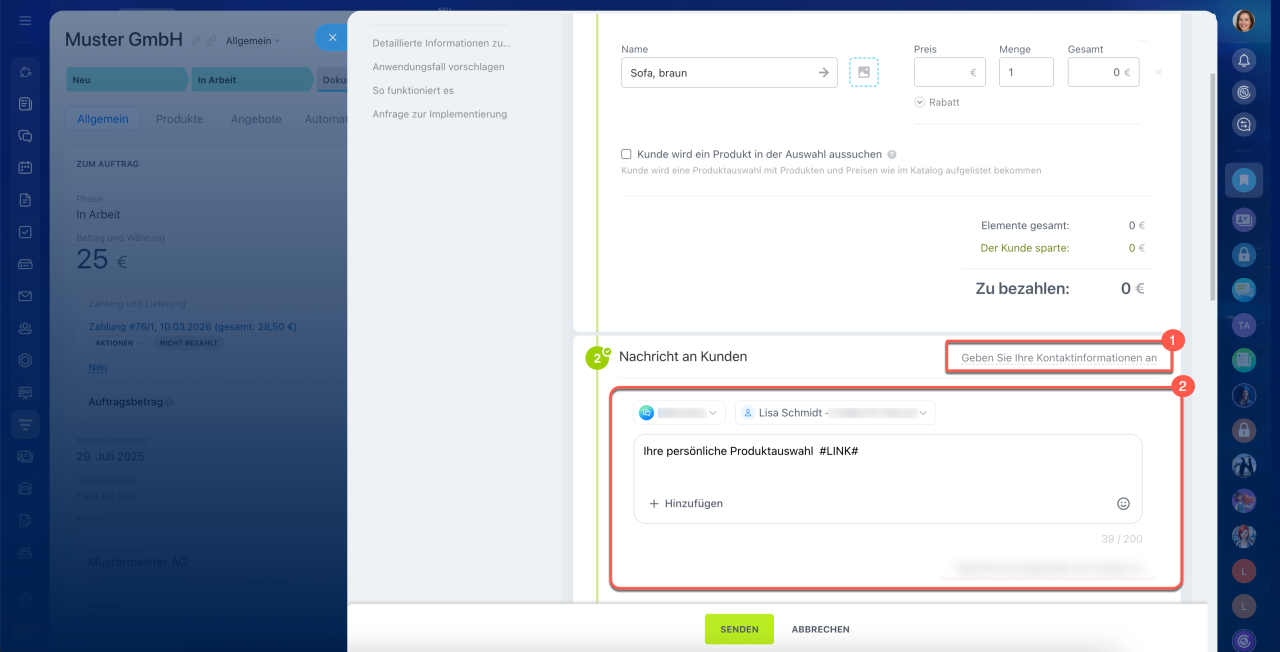The height and width of the screenshot is (652, 1280).
Task: Open the emoji picker in message box
Action: coord(1123,504)
